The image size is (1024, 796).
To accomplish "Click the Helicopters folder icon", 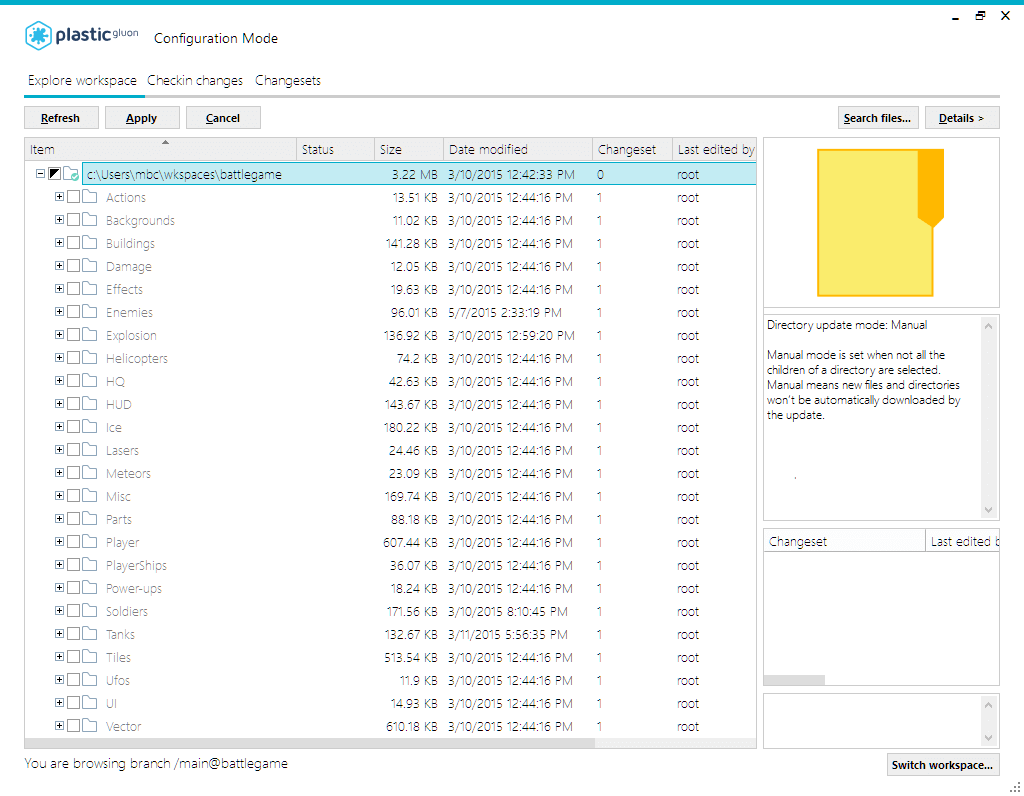I will click(89, 358).
